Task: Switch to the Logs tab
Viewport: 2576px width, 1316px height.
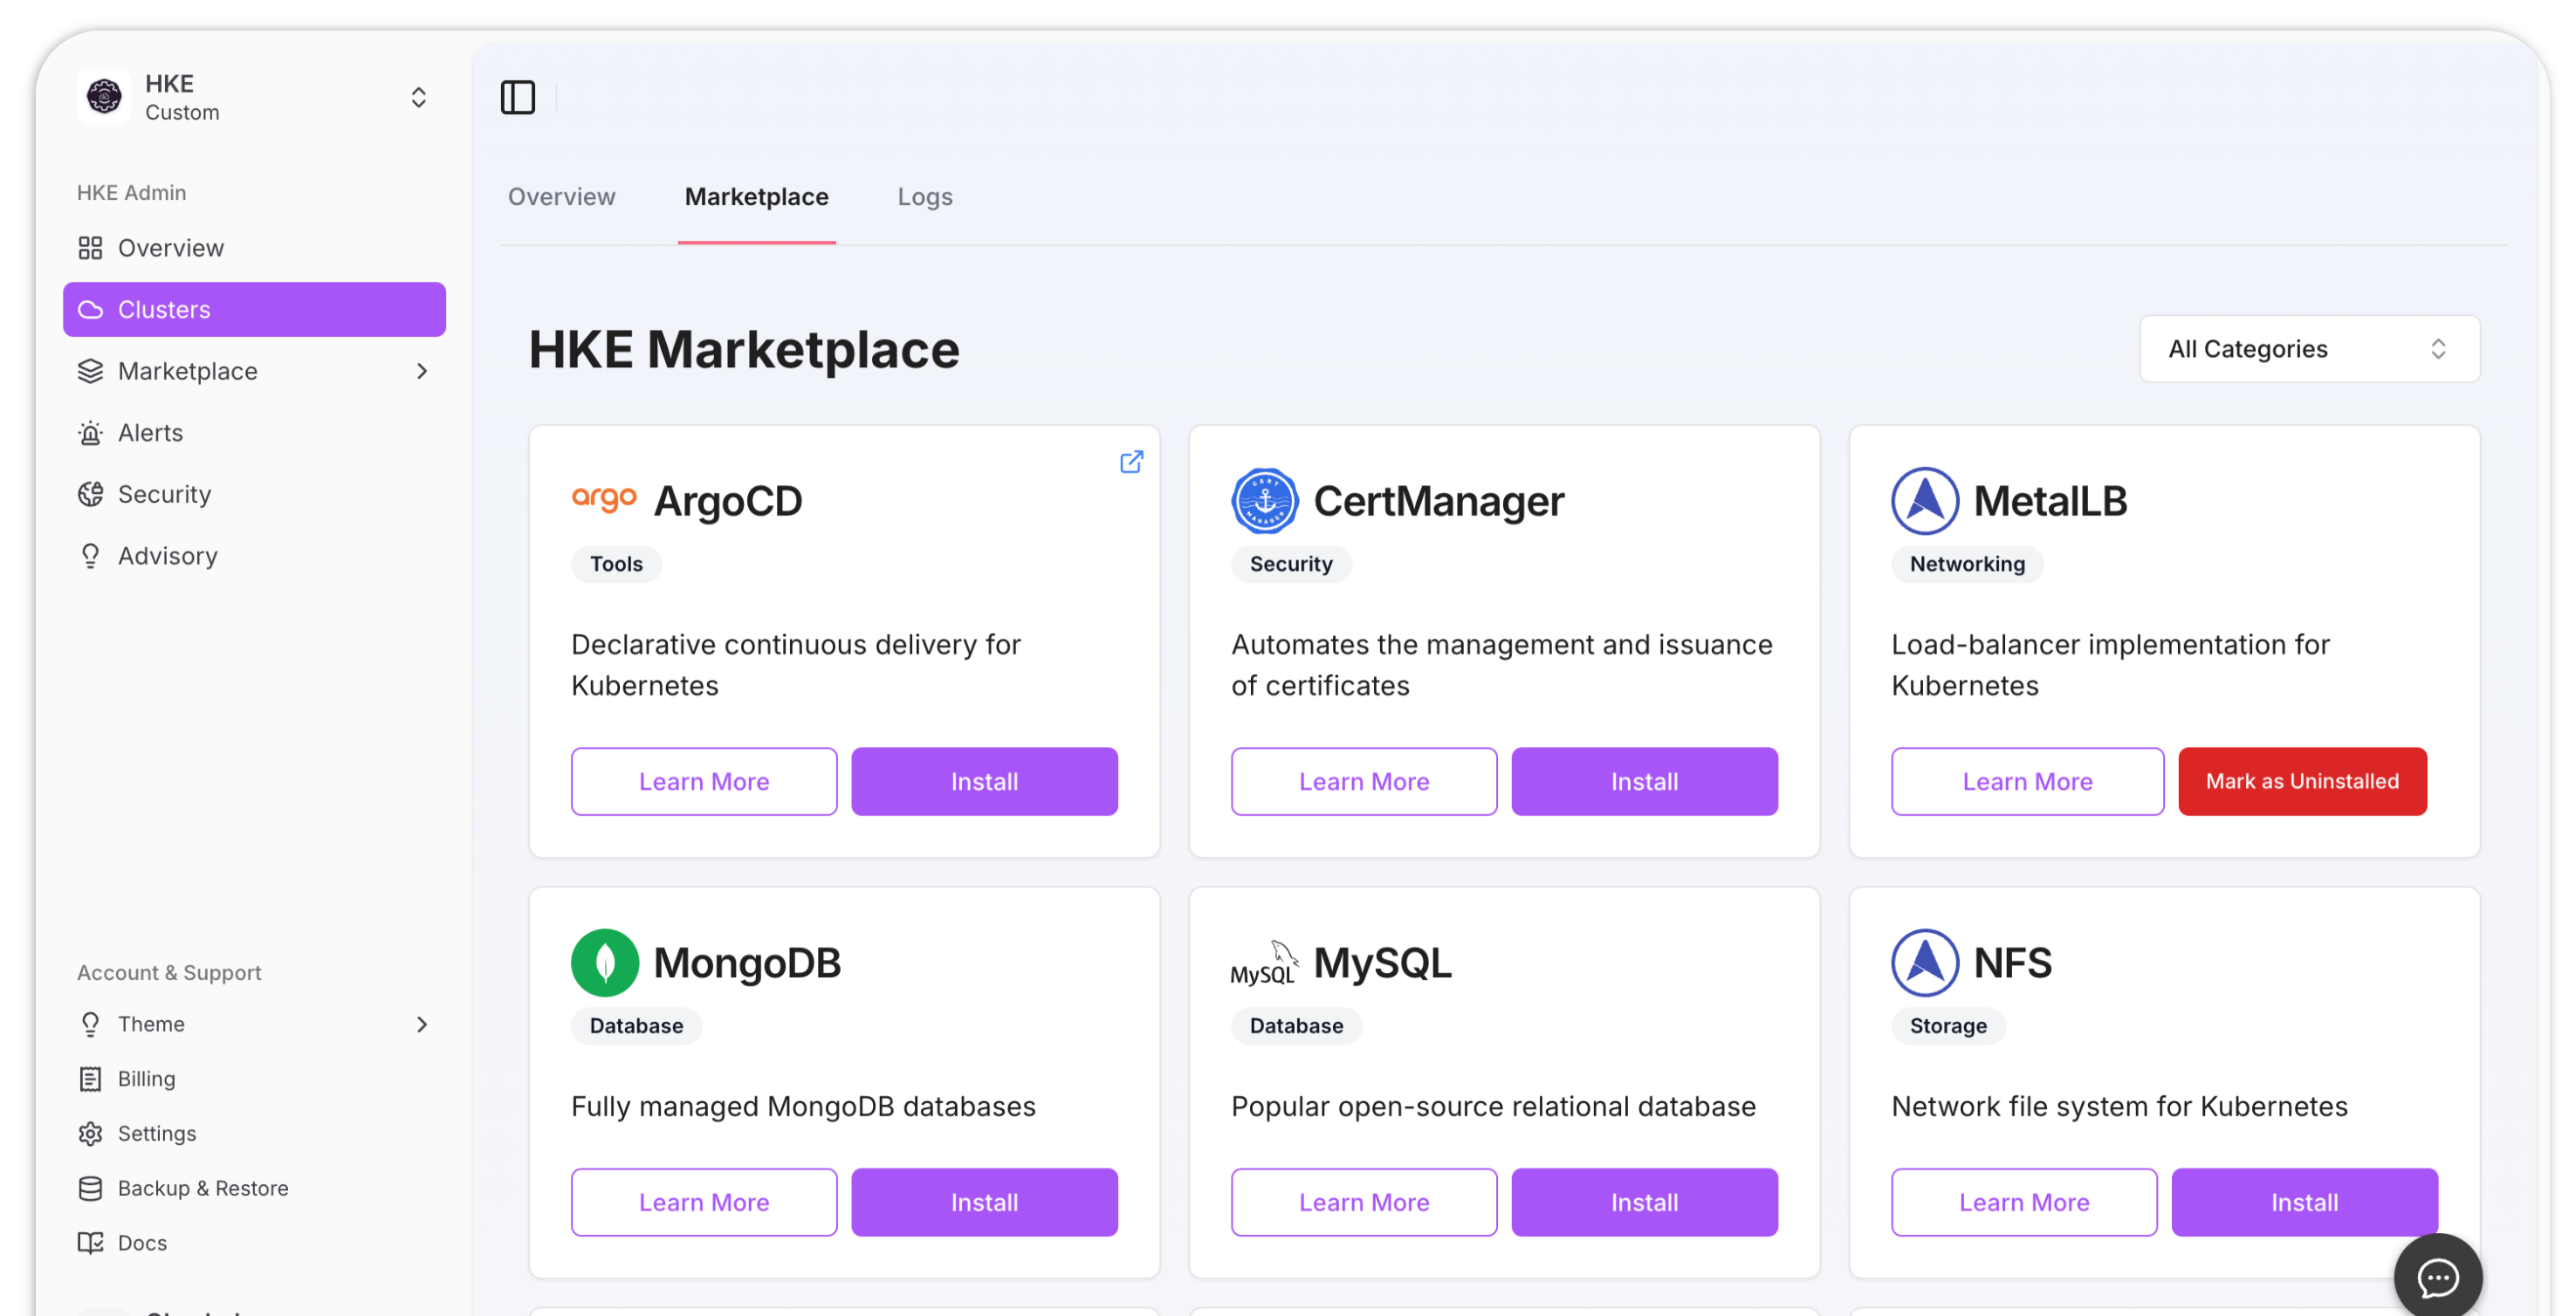Action: 924,197
